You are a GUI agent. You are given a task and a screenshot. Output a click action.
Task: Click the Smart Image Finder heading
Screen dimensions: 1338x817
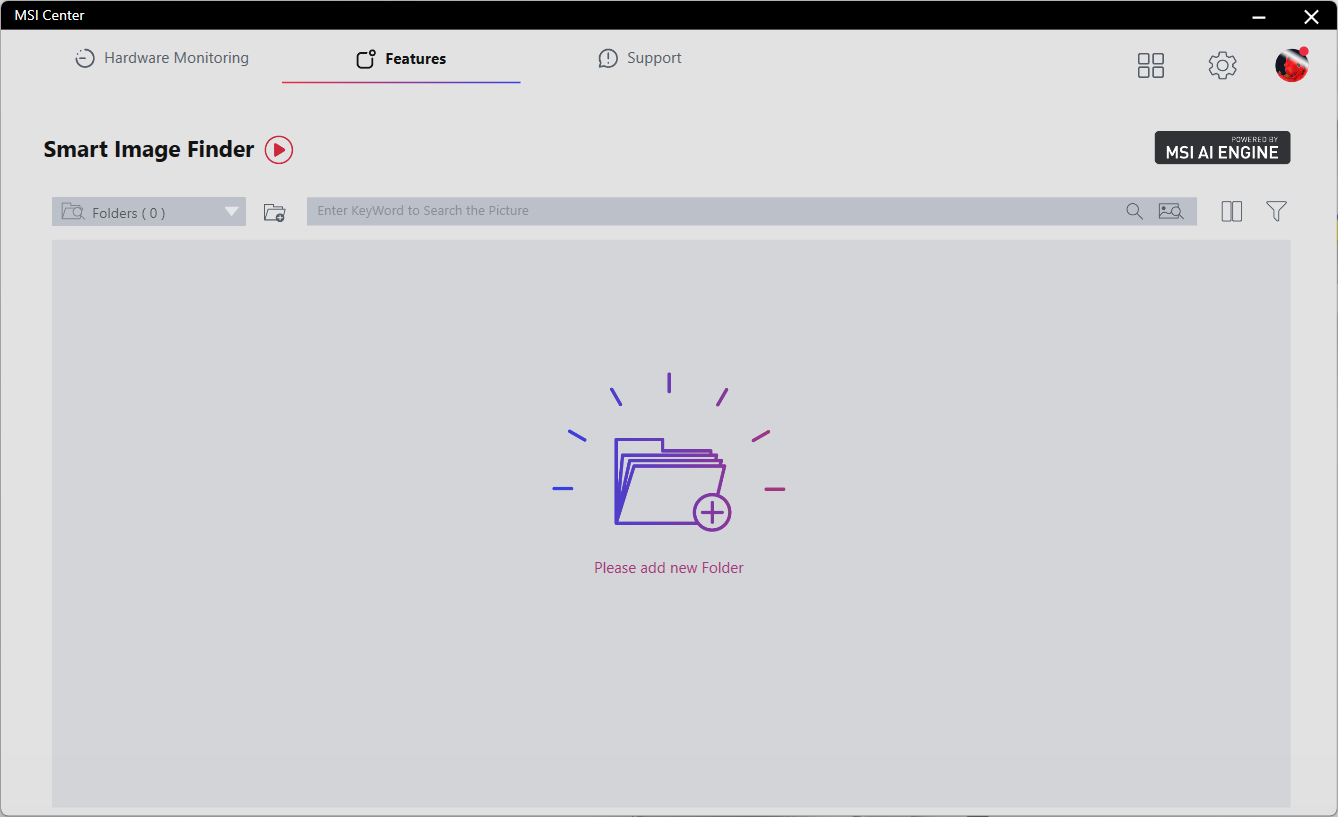149,150
